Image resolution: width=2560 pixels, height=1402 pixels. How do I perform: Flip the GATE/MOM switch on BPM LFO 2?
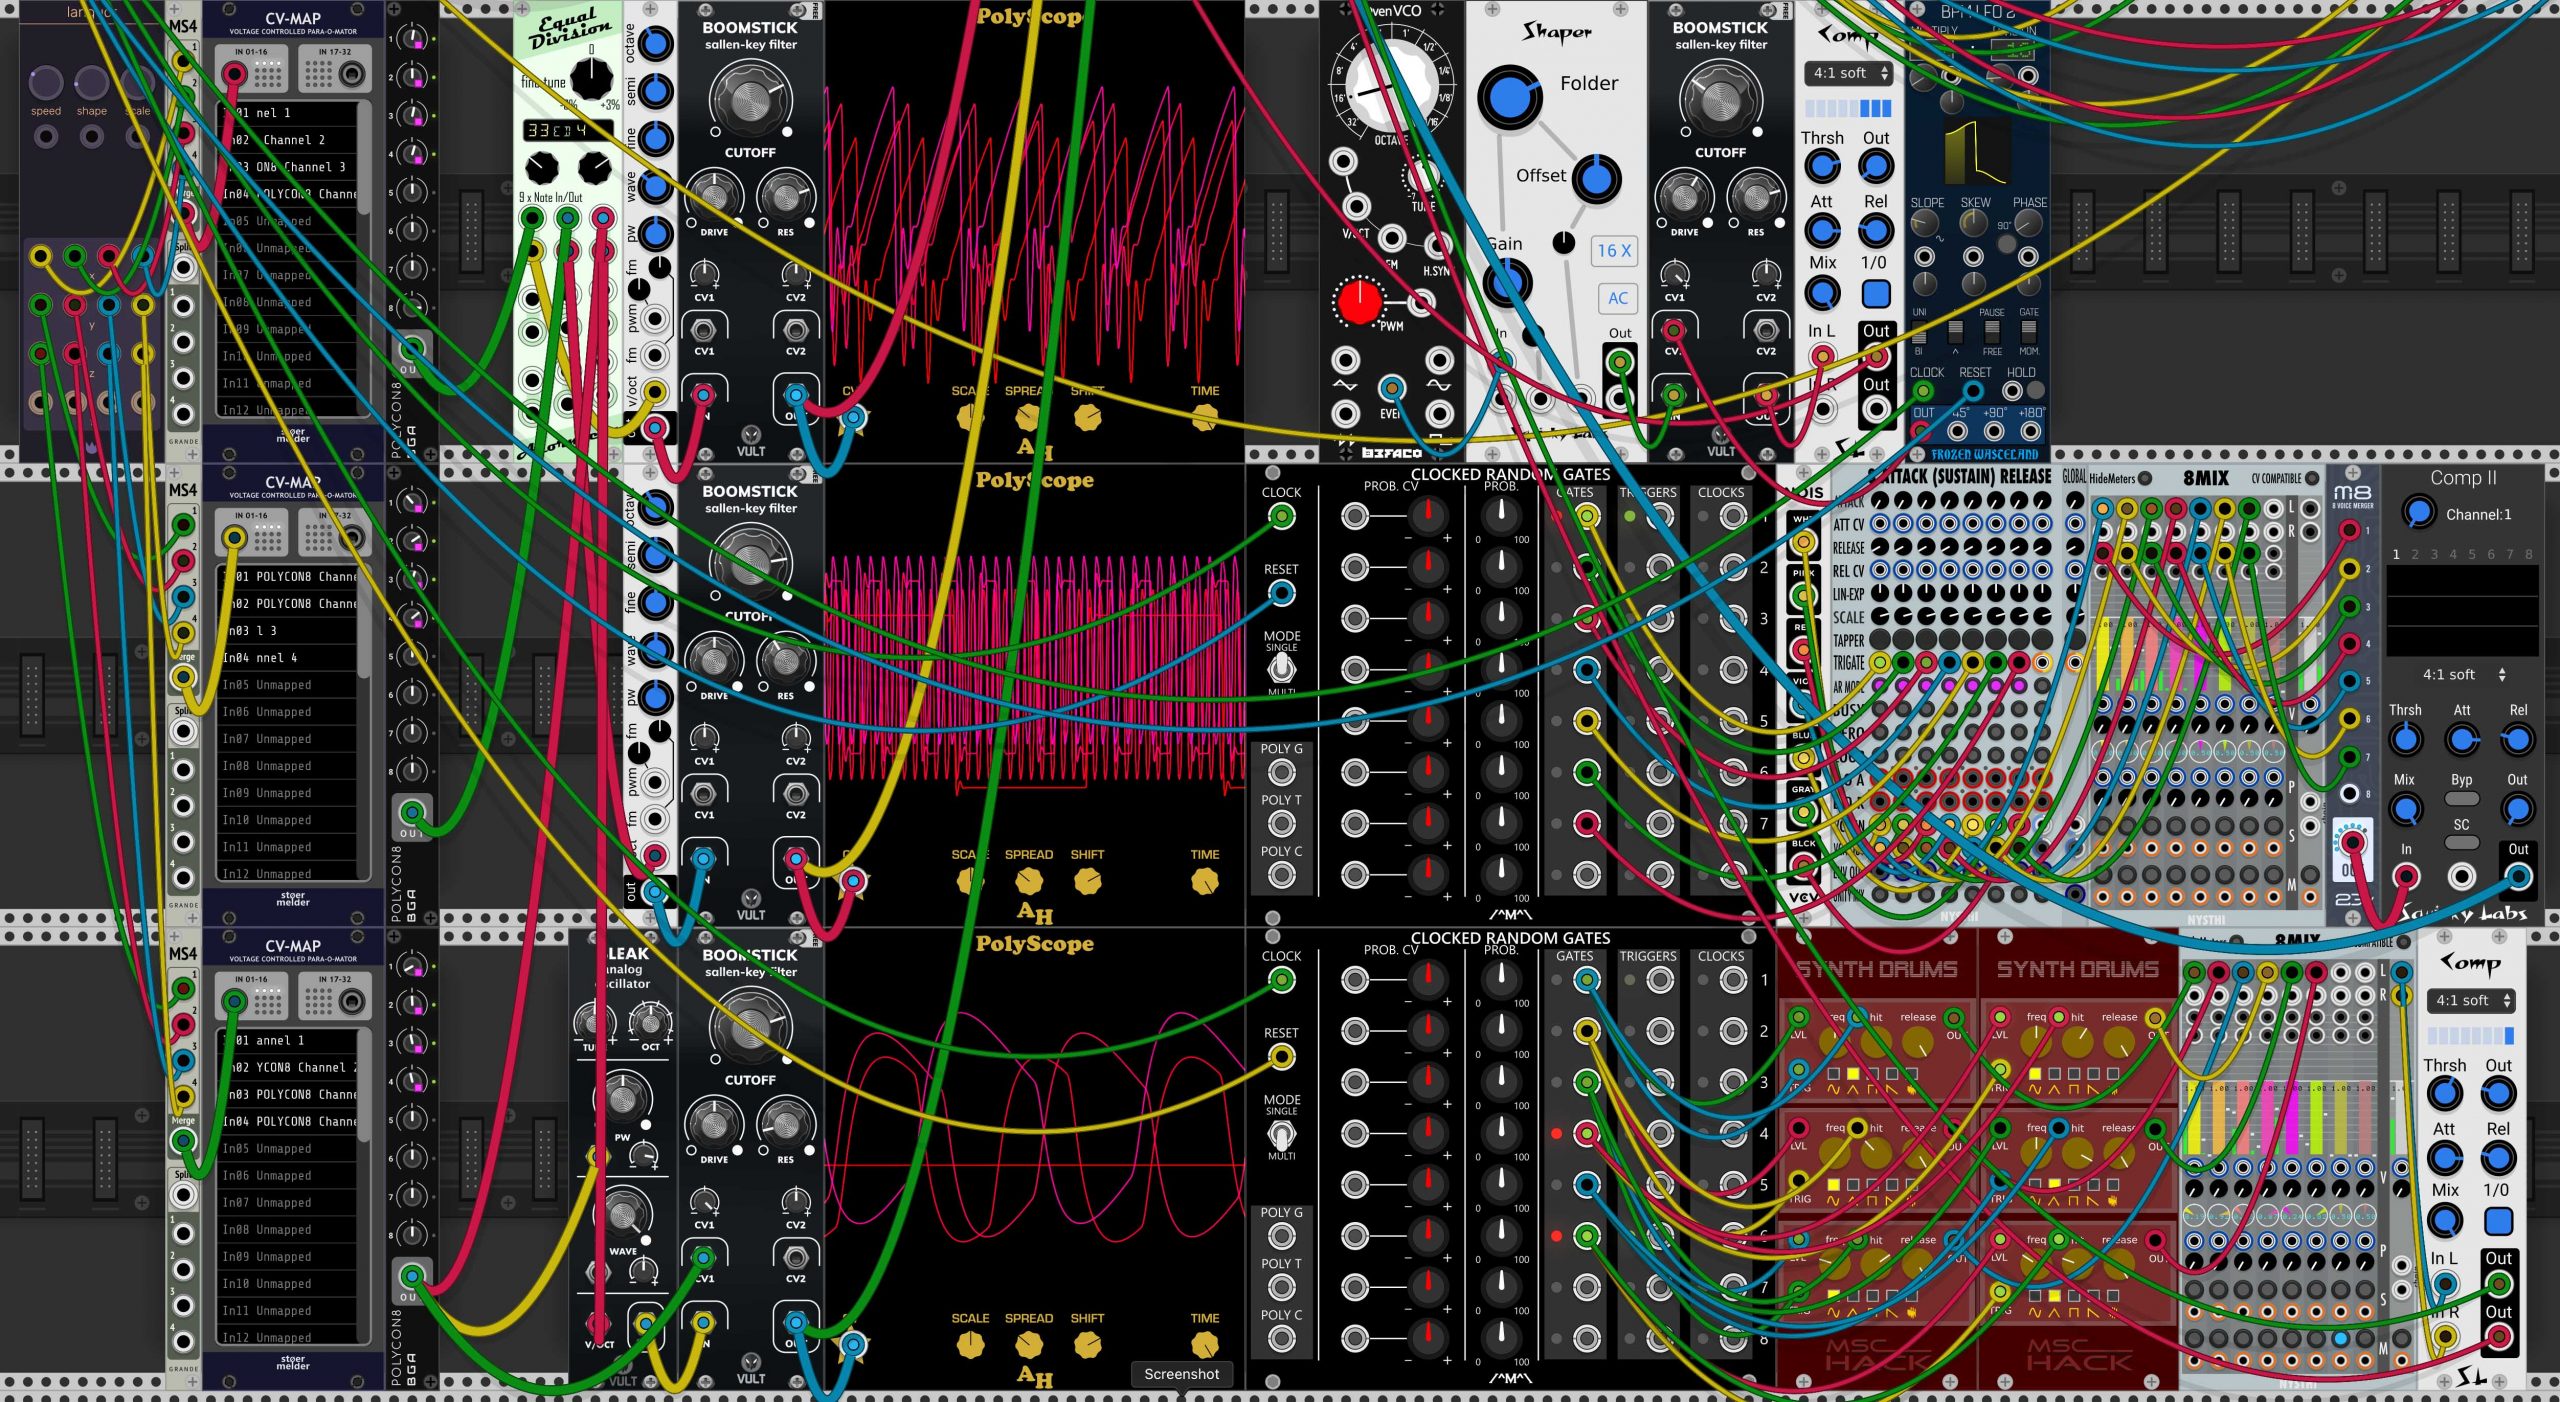(x=2029, y=331)
